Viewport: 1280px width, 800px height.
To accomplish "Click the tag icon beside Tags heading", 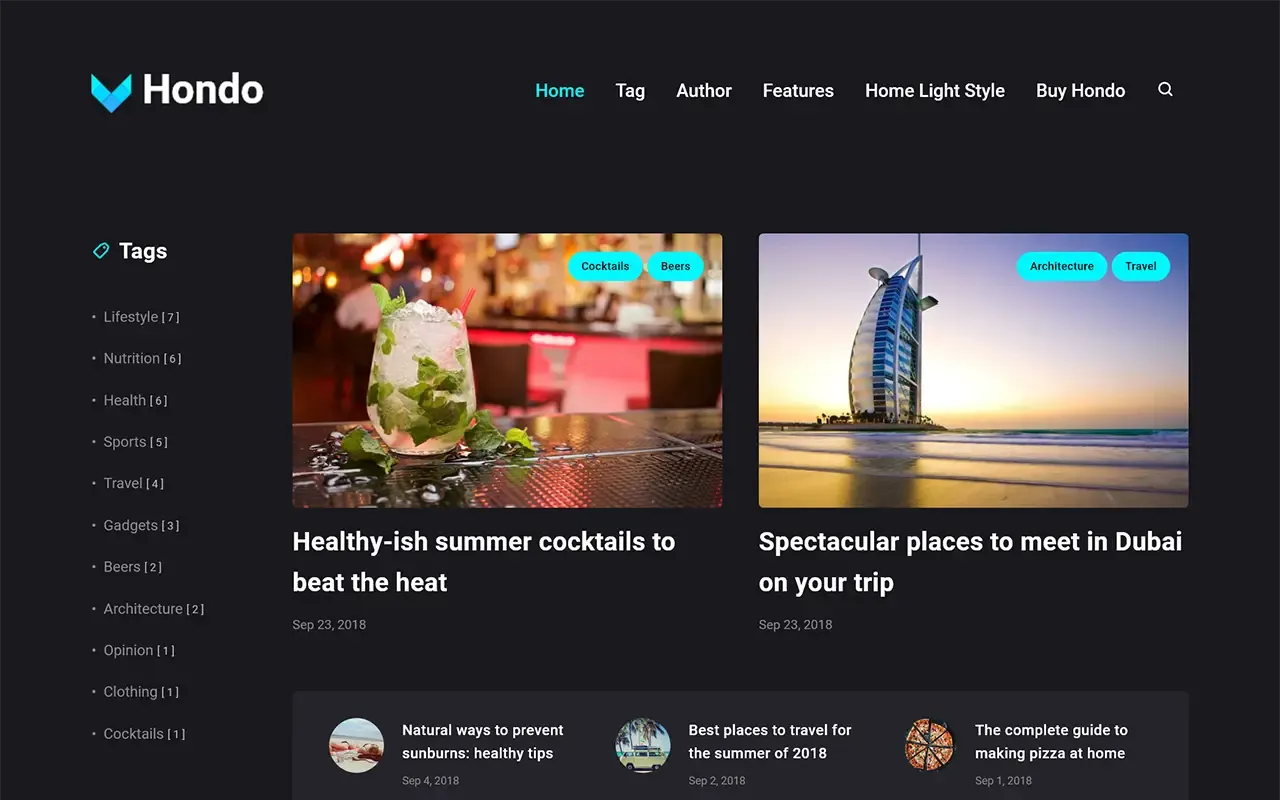I will click(101, 251).
